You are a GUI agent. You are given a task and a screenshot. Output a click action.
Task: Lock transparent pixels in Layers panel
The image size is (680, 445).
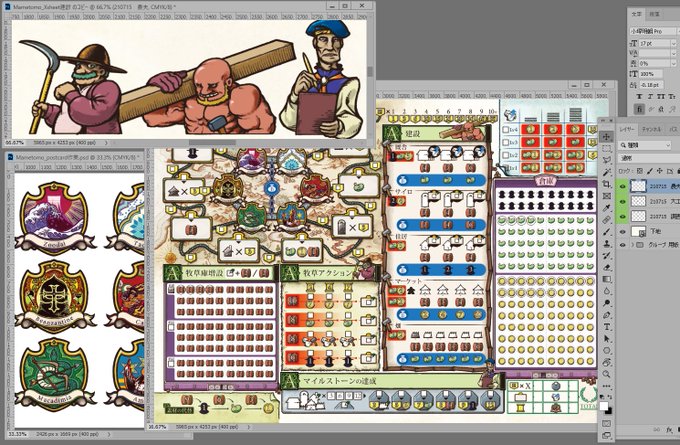[640, 171]
